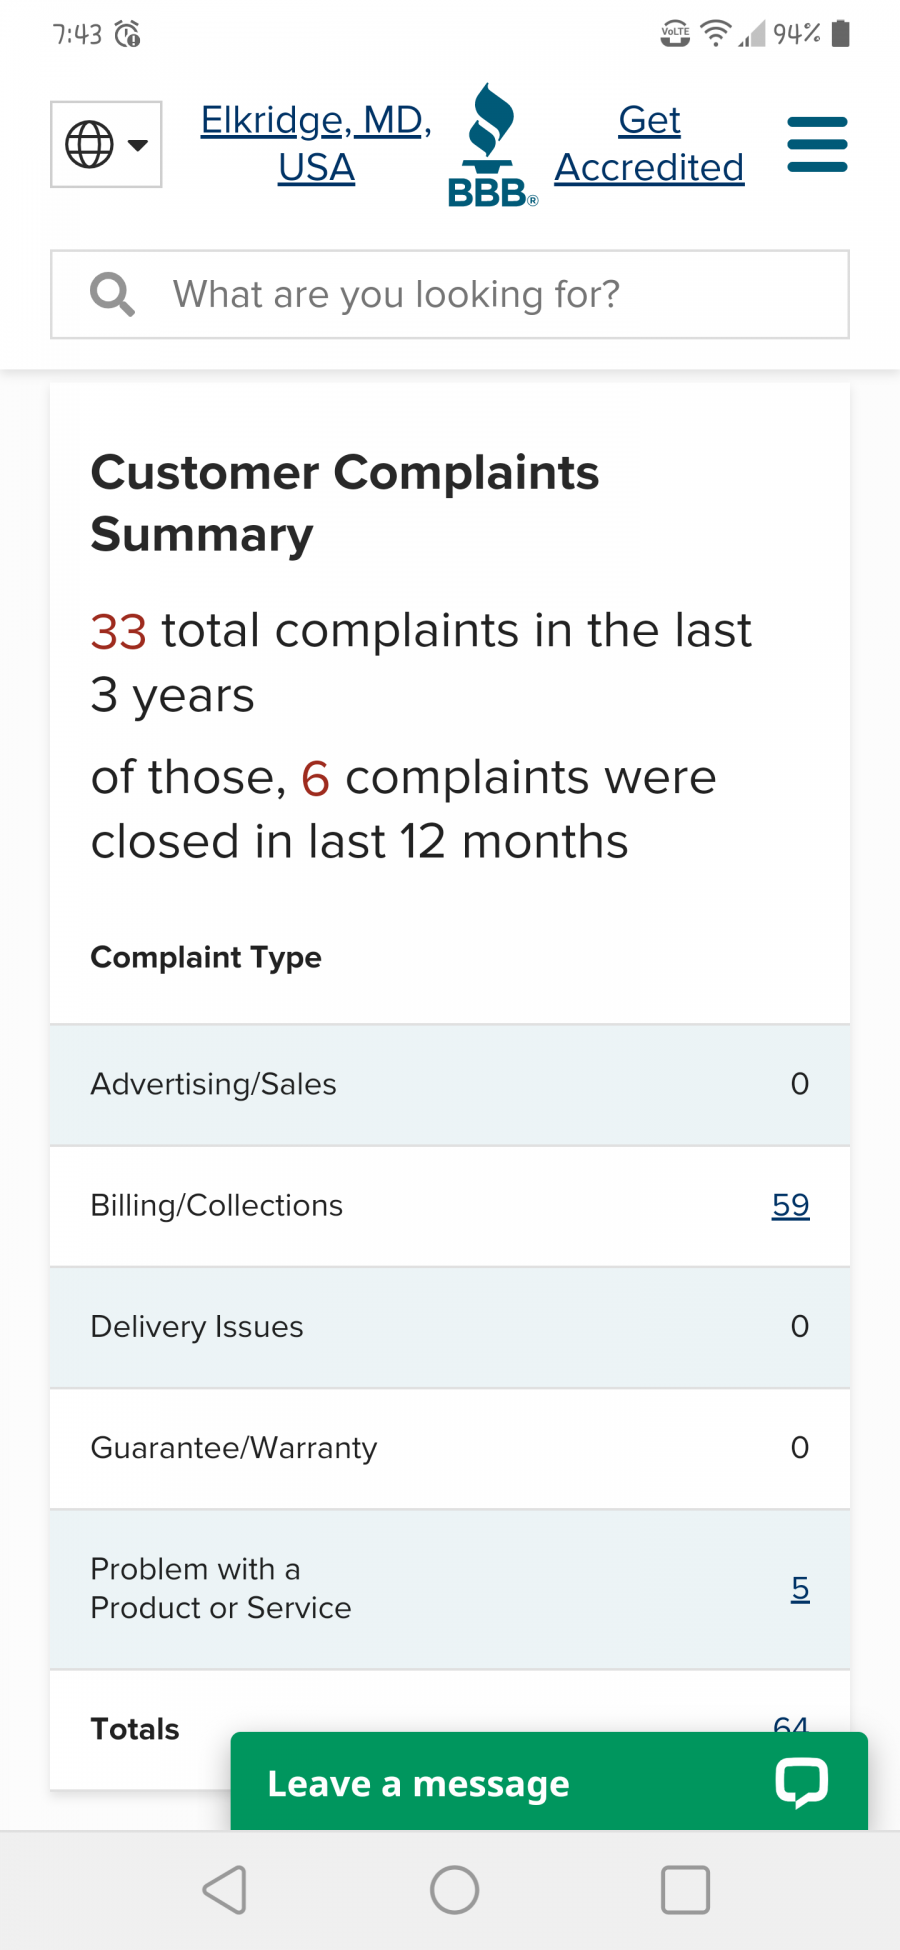The height and width of the screenshot is (1950, 900).
Task: Open the 59 Billing/Collections complaints link
Action: 790,1206
